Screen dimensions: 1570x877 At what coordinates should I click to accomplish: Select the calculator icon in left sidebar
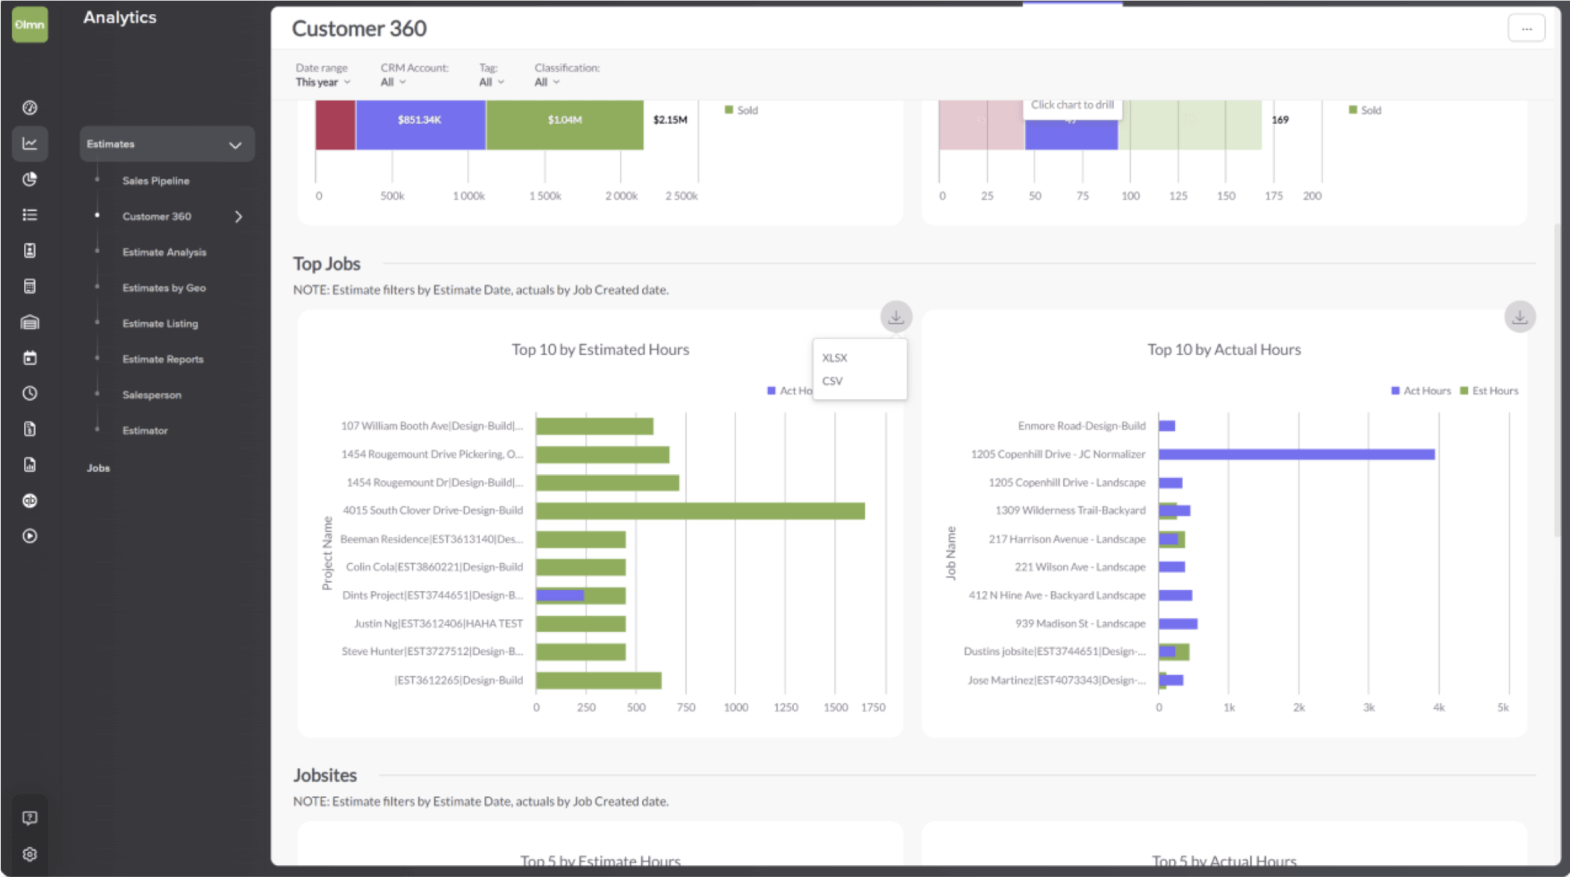[x=30, y=287]
